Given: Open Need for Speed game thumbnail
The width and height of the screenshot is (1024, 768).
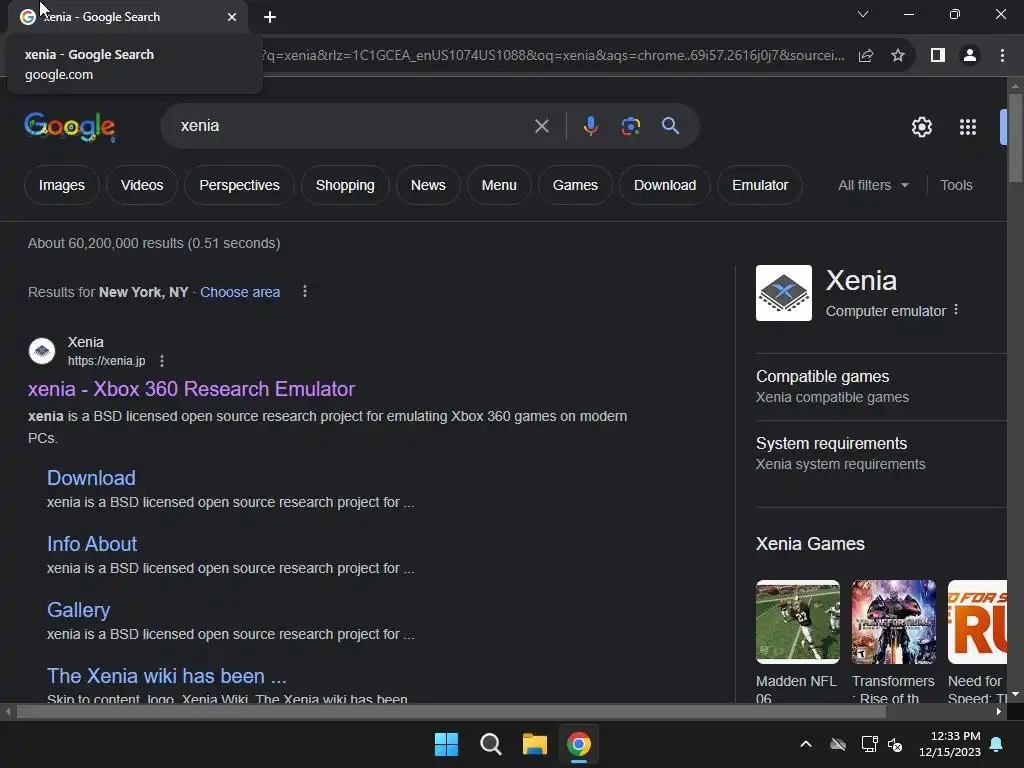Looking at the screenshot, I should coord(977,622).
